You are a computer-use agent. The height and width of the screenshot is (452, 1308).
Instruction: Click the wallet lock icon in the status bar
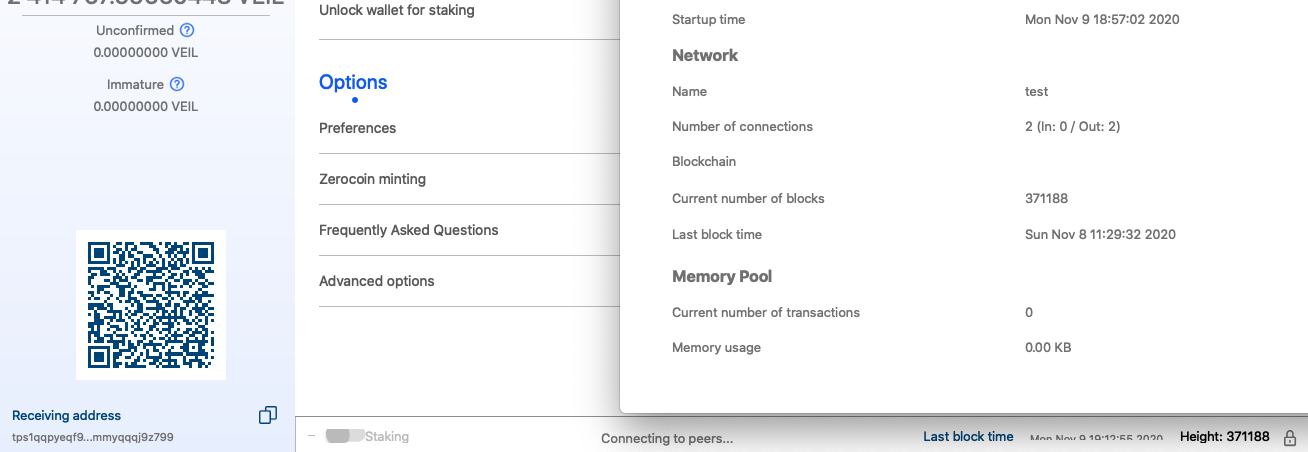point(1290,437)
